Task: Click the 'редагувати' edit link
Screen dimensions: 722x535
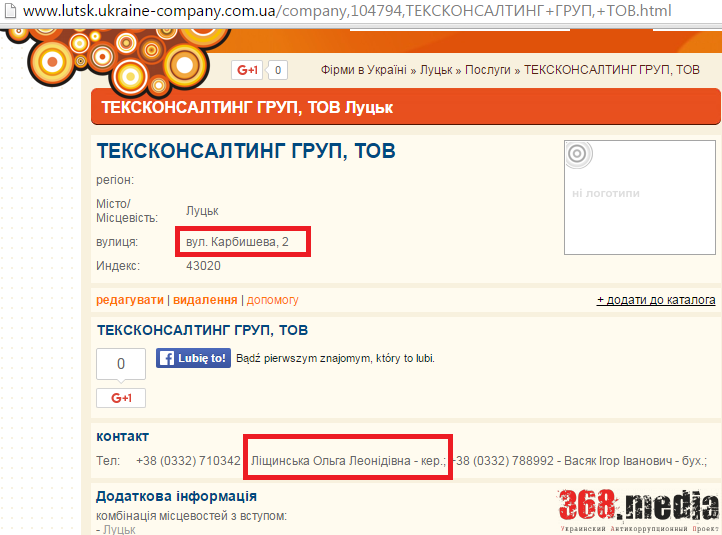Action: 130,300
